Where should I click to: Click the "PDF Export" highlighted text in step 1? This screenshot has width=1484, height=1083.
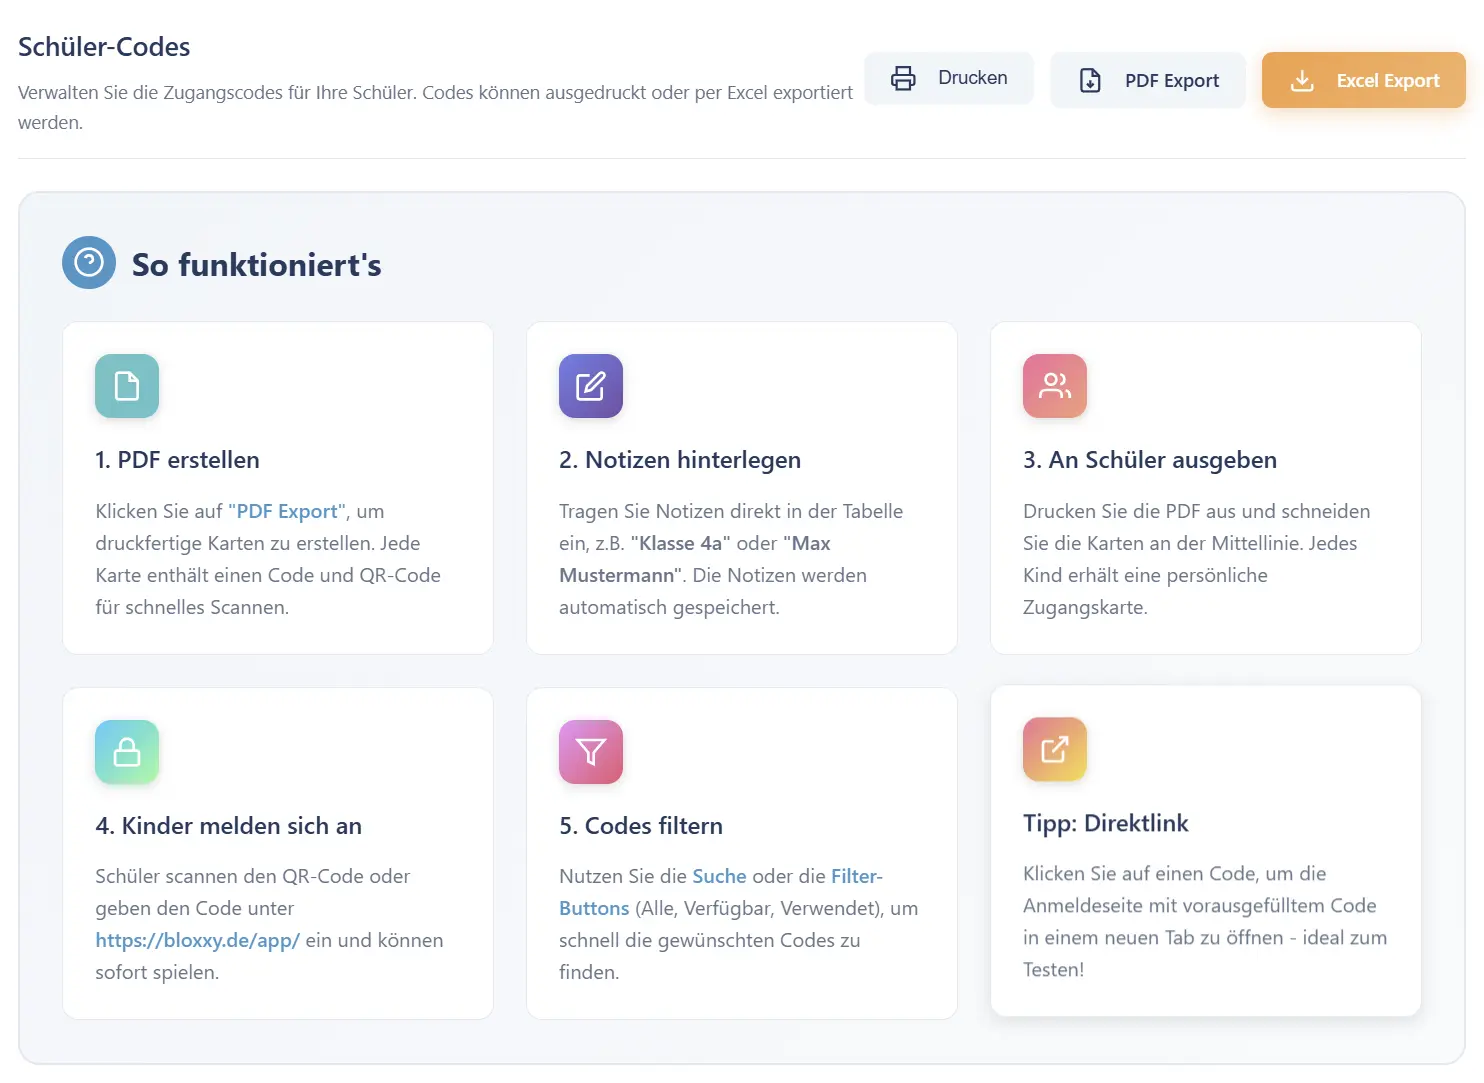[287, 511]
